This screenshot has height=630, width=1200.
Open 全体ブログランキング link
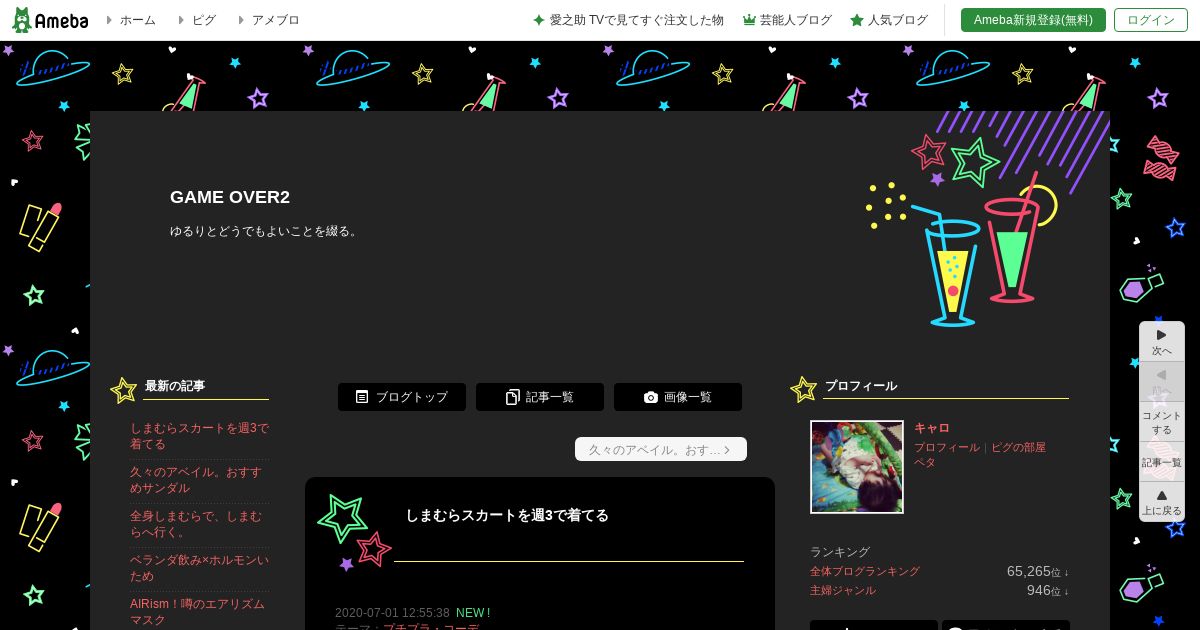coord(865,571)
